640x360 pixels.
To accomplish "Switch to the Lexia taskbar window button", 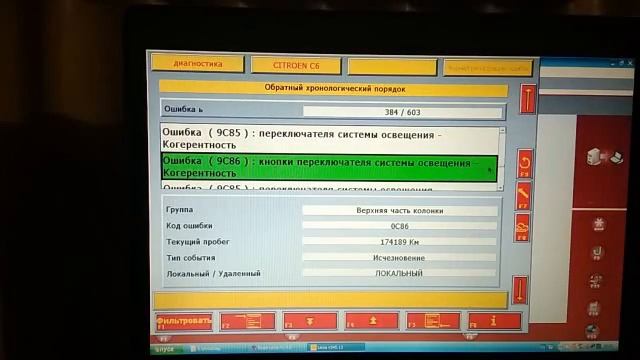I will tap(336, 347).
